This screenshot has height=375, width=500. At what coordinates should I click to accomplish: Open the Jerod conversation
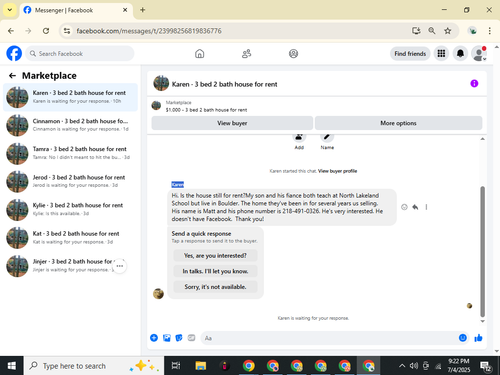click(70, 181)
